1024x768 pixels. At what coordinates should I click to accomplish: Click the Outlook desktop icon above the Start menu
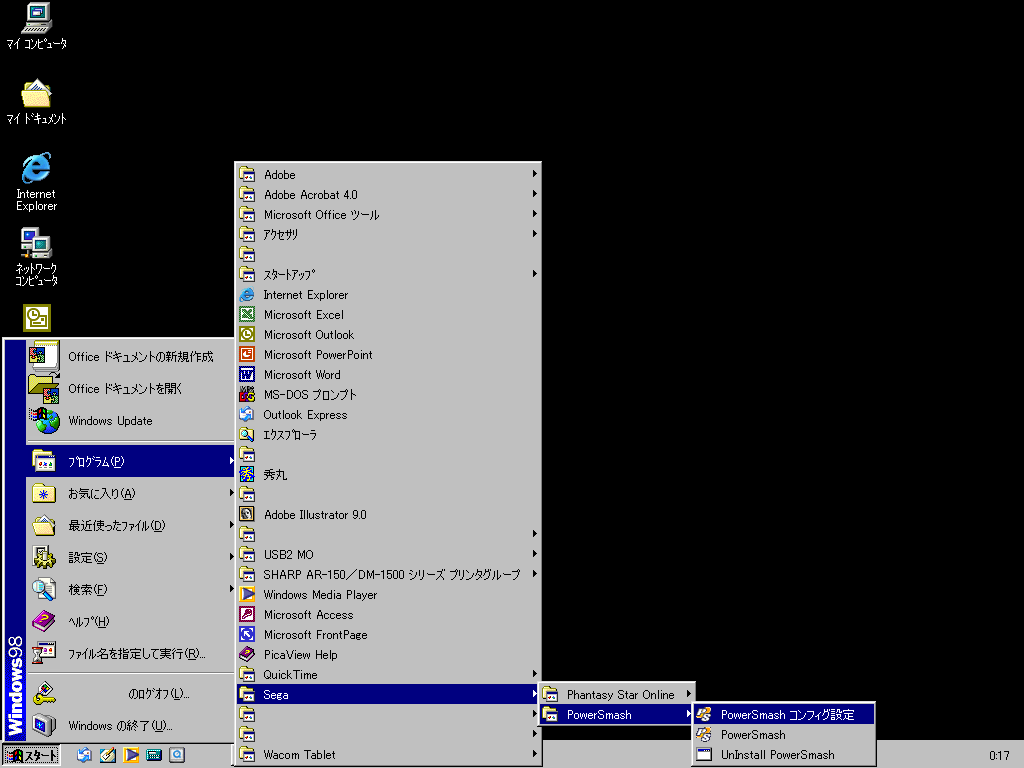tap(37, 318)
